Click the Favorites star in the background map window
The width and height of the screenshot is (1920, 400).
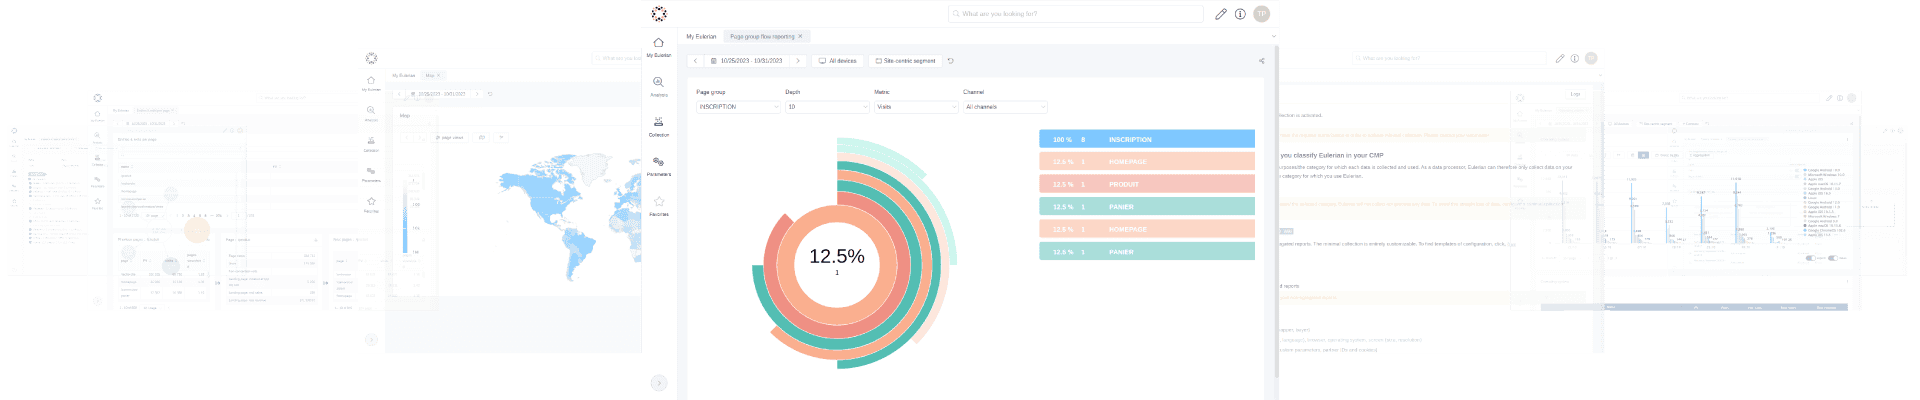tap(371, 202)
